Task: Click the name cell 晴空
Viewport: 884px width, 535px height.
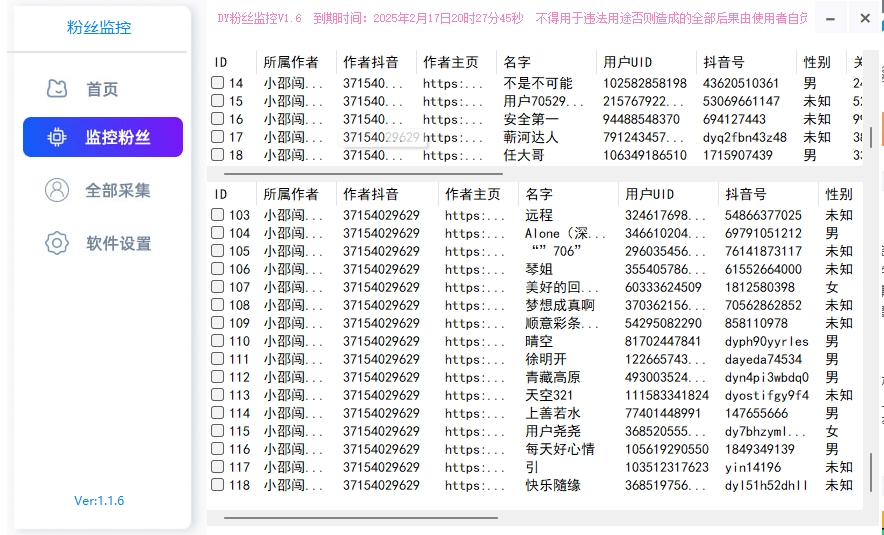Action: pos(539,342)
